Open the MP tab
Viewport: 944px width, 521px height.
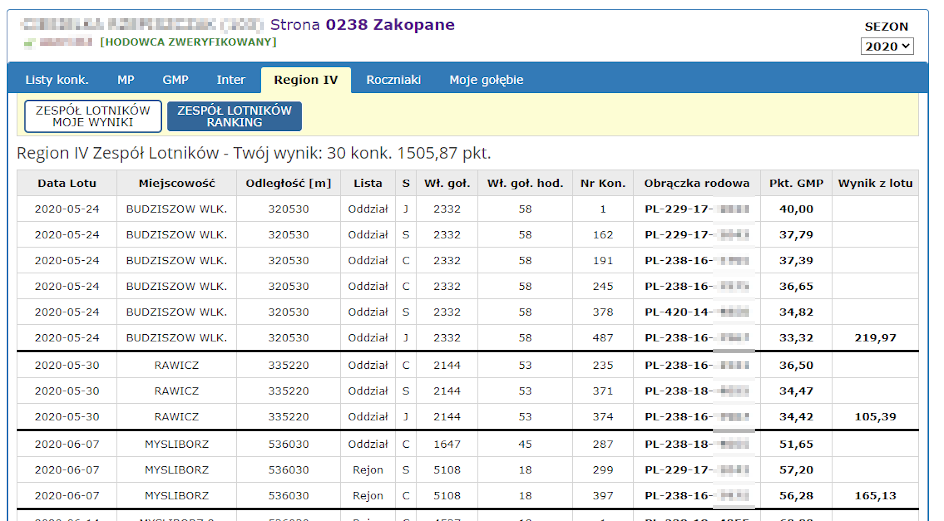125,80
